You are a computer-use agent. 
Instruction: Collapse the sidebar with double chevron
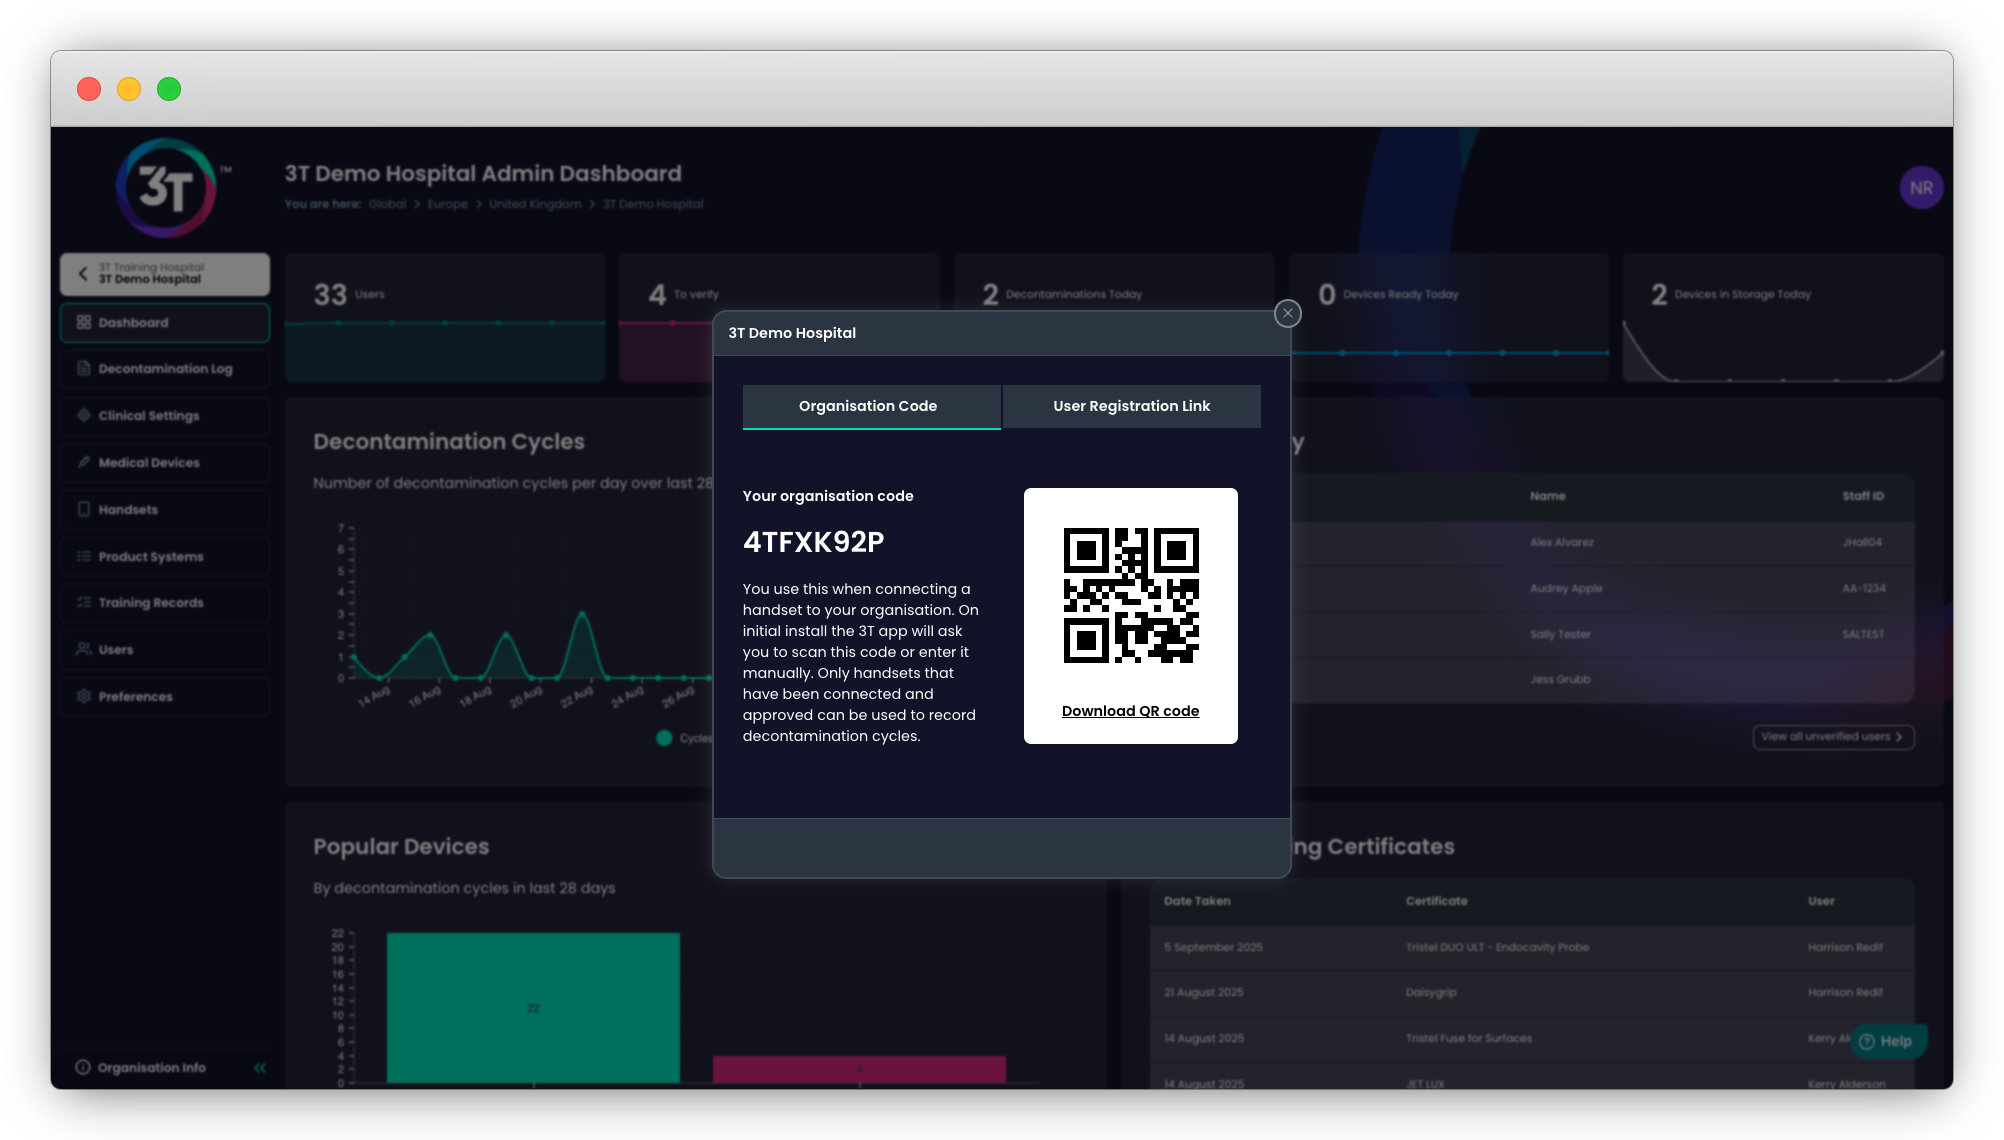point(260,1068)
